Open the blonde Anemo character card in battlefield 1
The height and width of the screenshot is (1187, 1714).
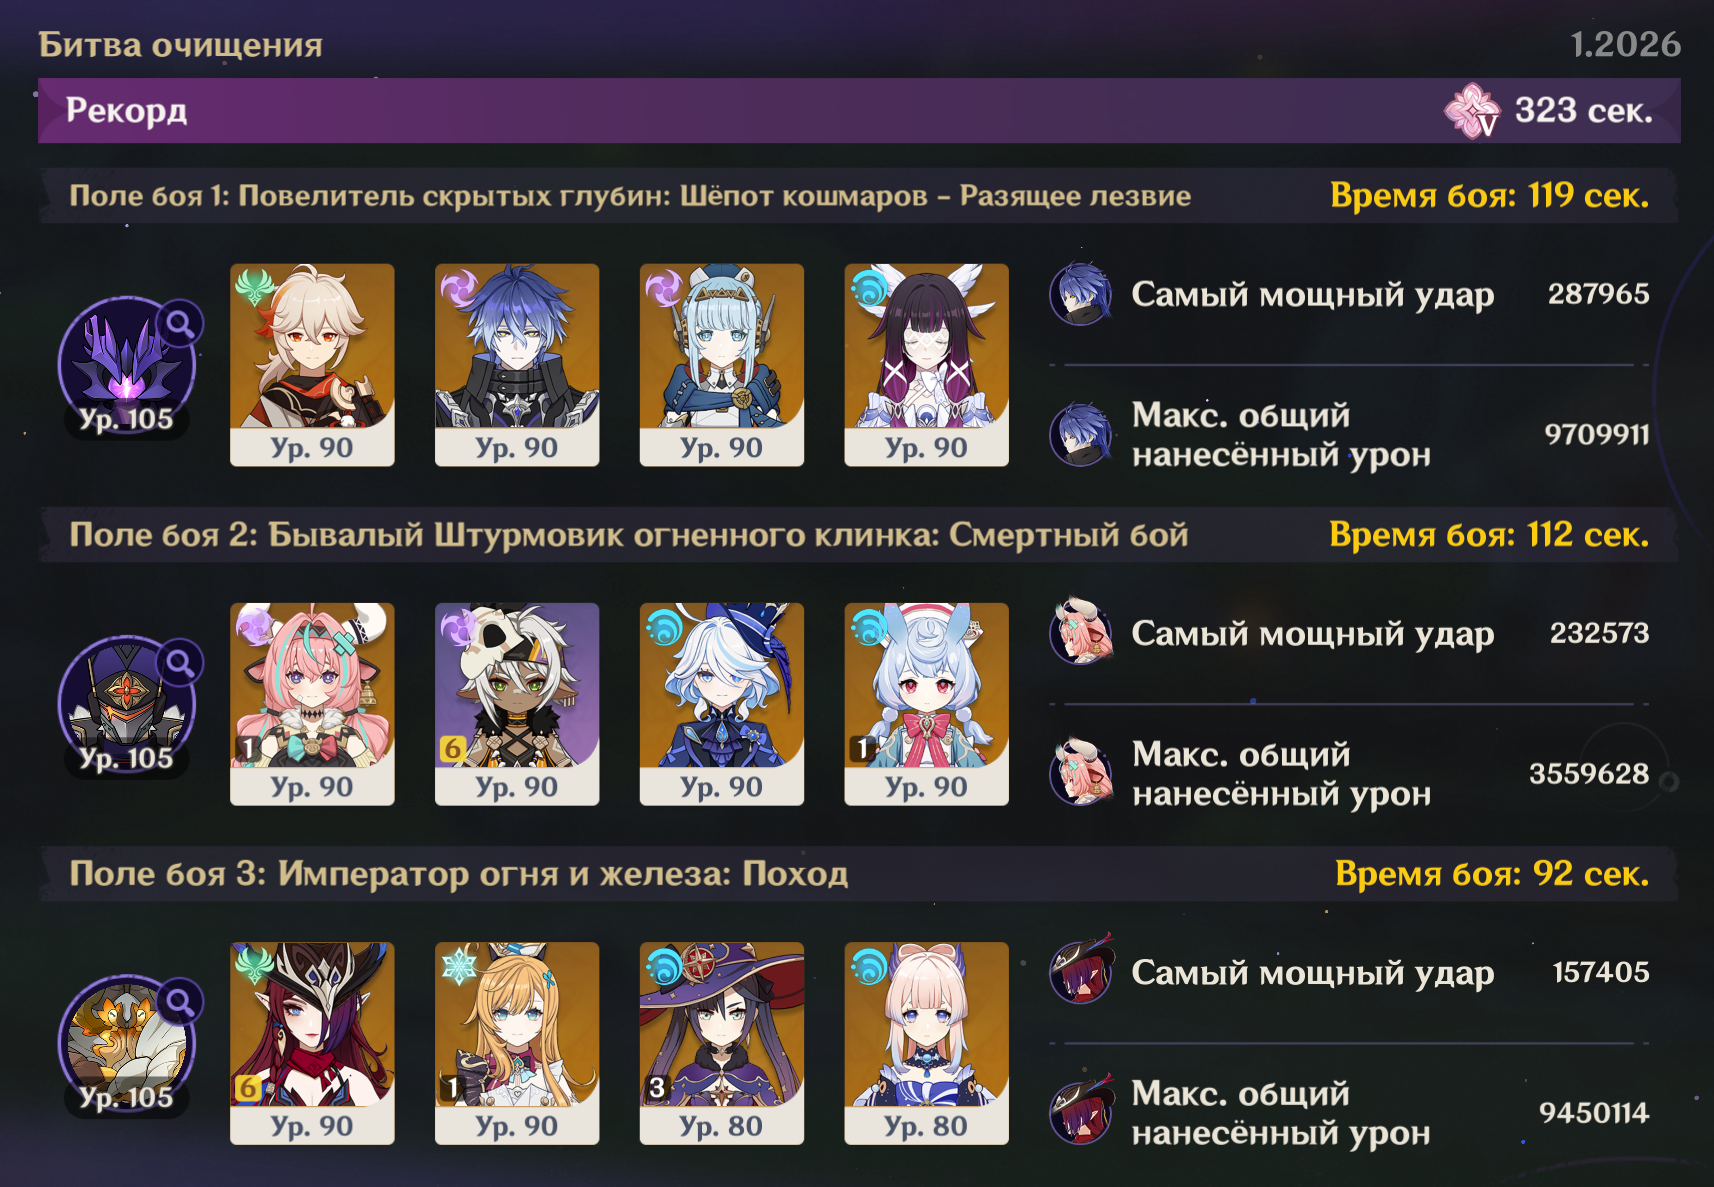coord(312,365)
